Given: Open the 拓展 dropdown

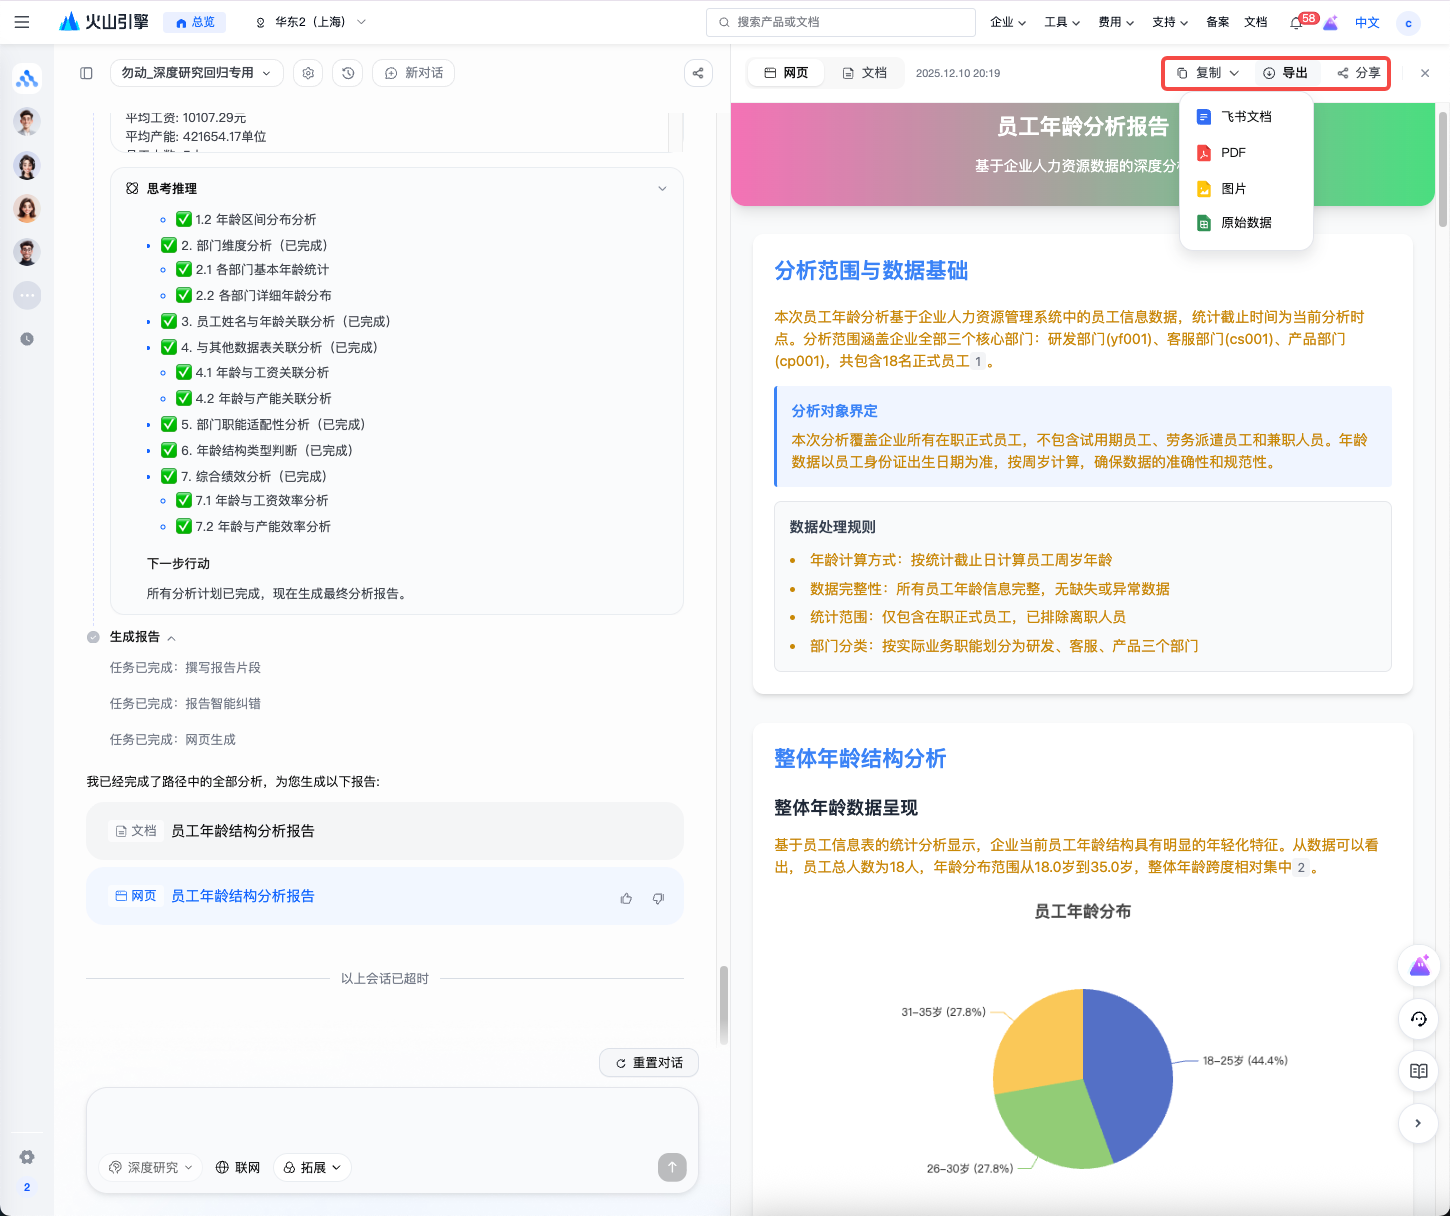Looking at the screenshot, I should (312, 1167).
